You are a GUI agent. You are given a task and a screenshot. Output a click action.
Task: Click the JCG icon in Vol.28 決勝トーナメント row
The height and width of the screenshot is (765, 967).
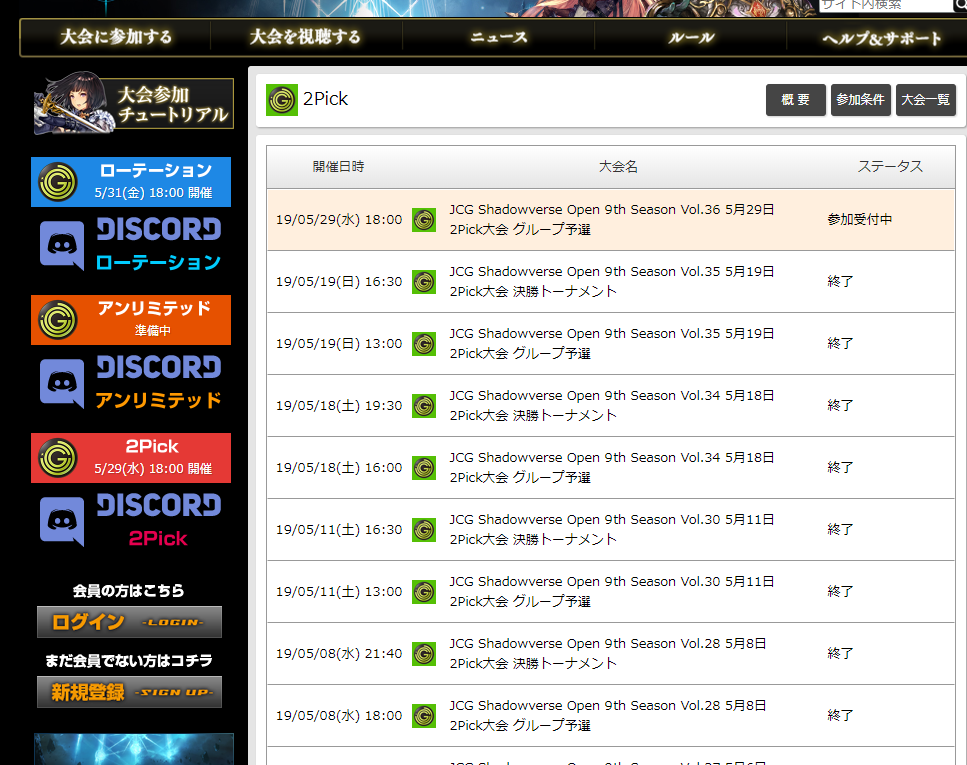point(424,654)
